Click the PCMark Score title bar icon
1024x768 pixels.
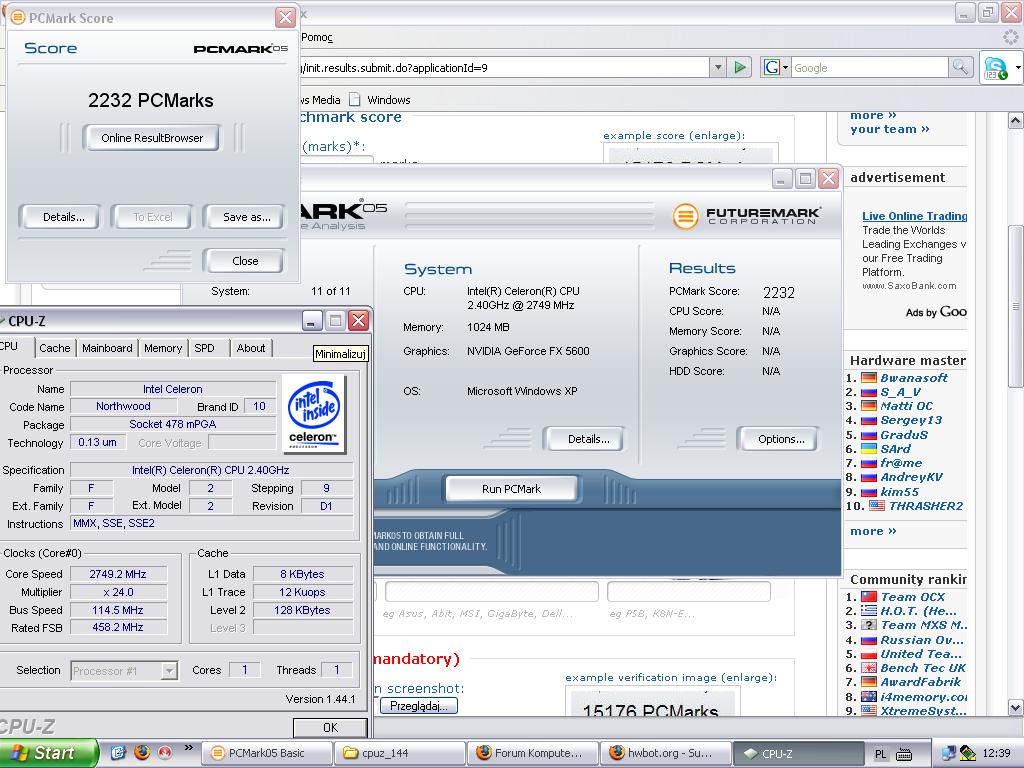click(18, 17)
